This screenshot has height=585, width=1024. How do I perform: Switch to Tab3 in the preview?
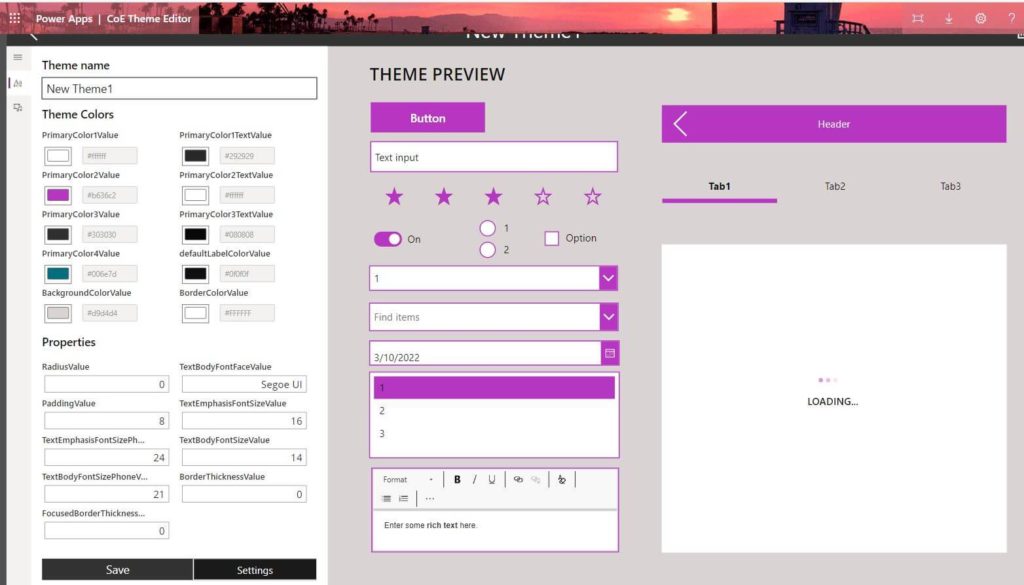coord(950,186)
